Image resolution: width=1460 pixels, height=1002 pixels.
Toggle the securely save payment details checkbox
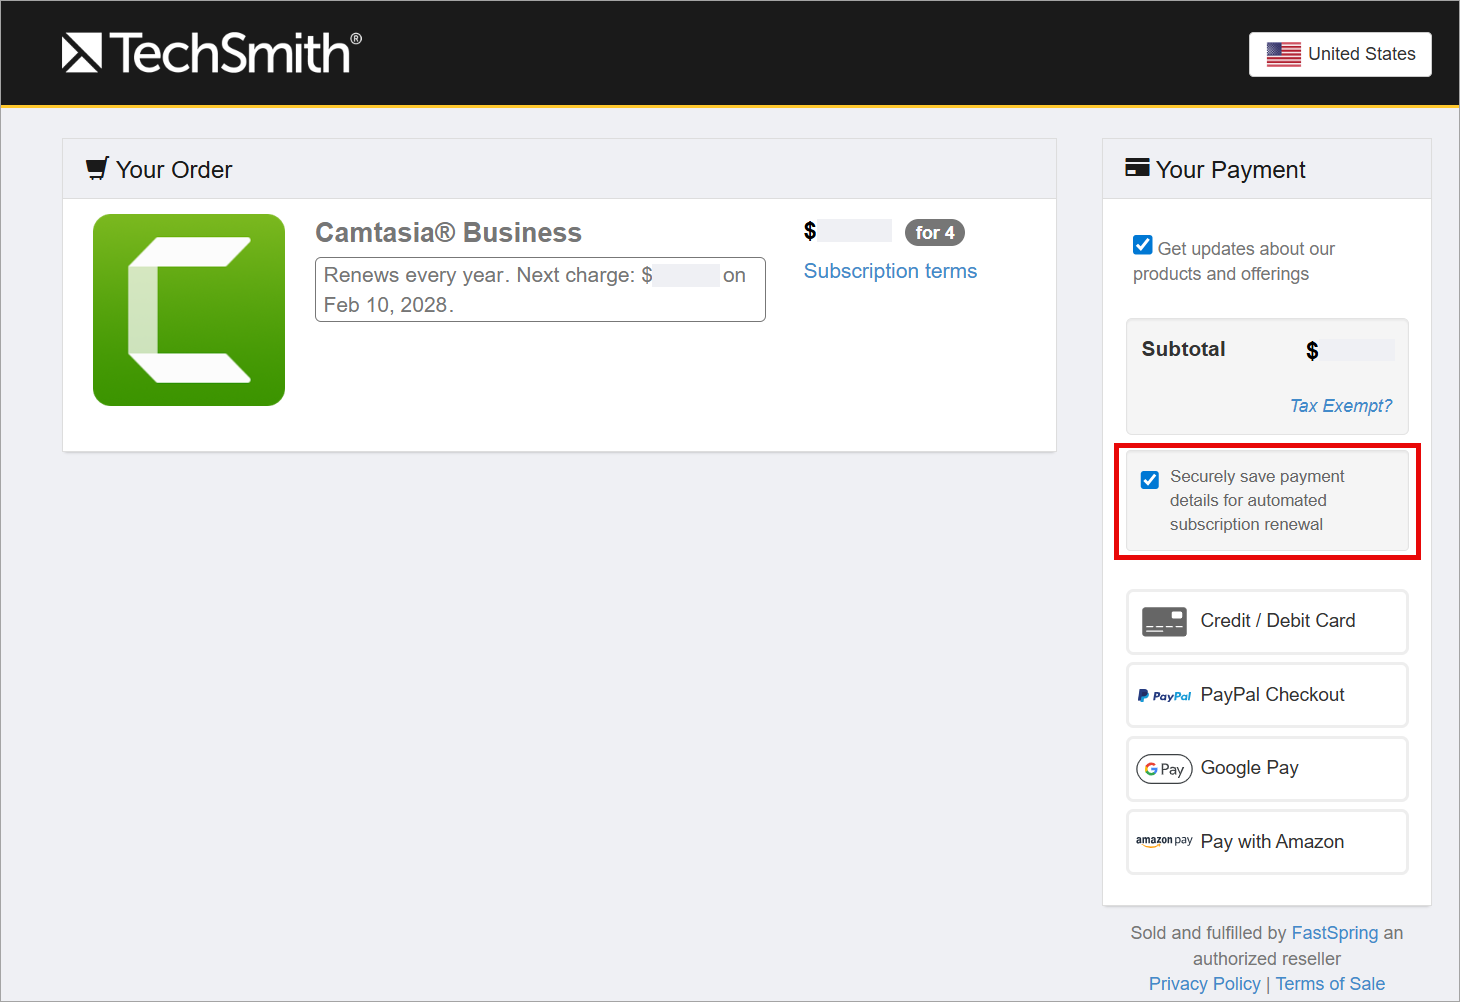tap(1150, 480)
